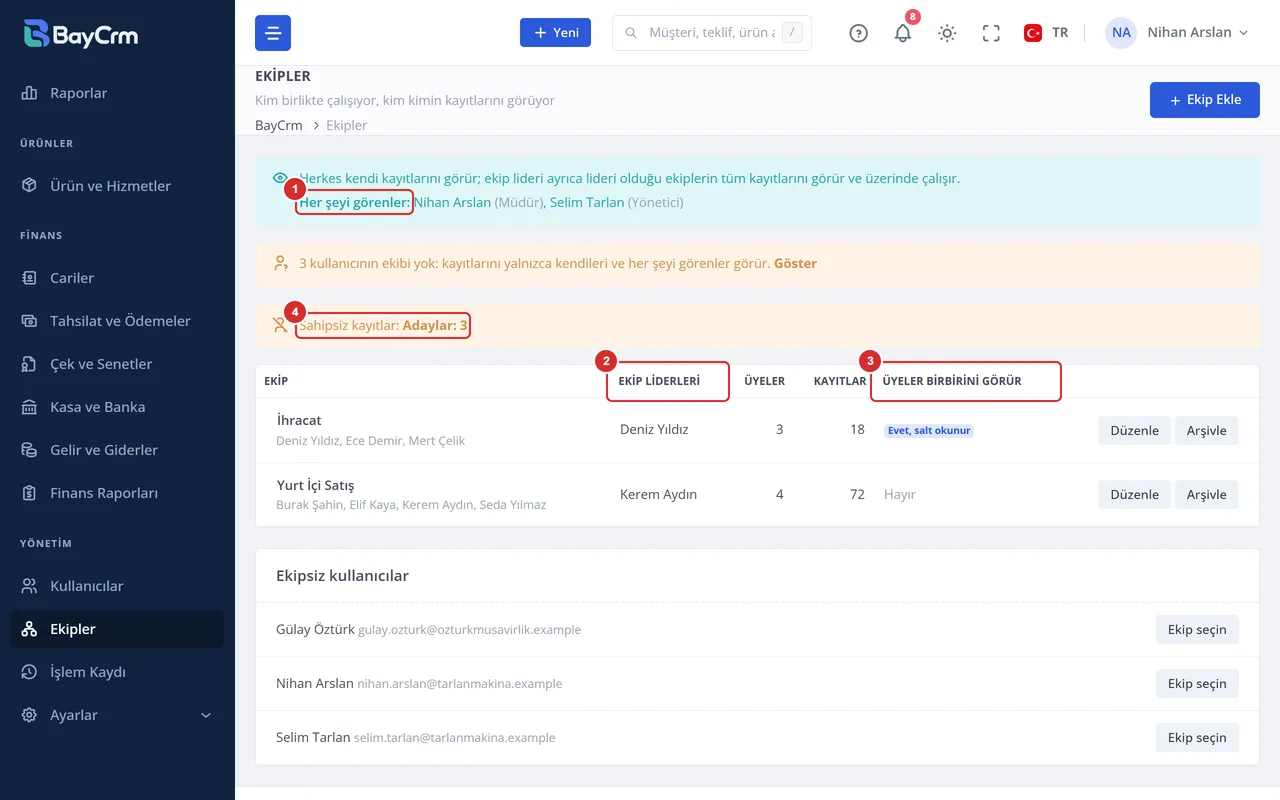1280x800 pixels.
Task: Click the BayCrm logo
Action: pyautogui.click(x=81, y=34)
